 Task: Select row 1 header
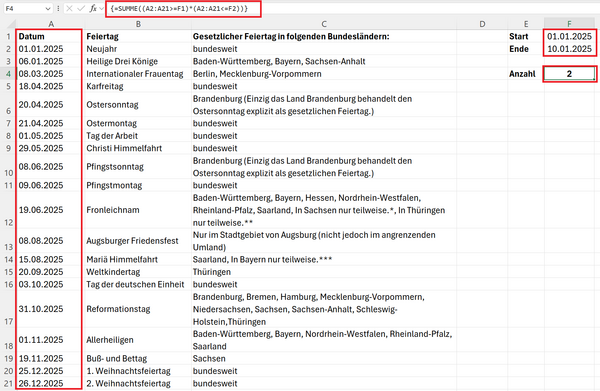8,37
